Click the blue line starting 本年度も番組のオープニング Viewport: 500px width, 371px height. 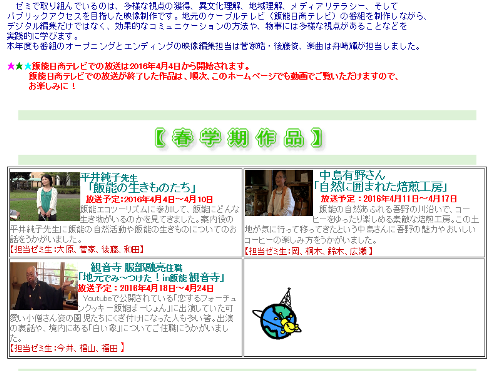tap(213, 46)
